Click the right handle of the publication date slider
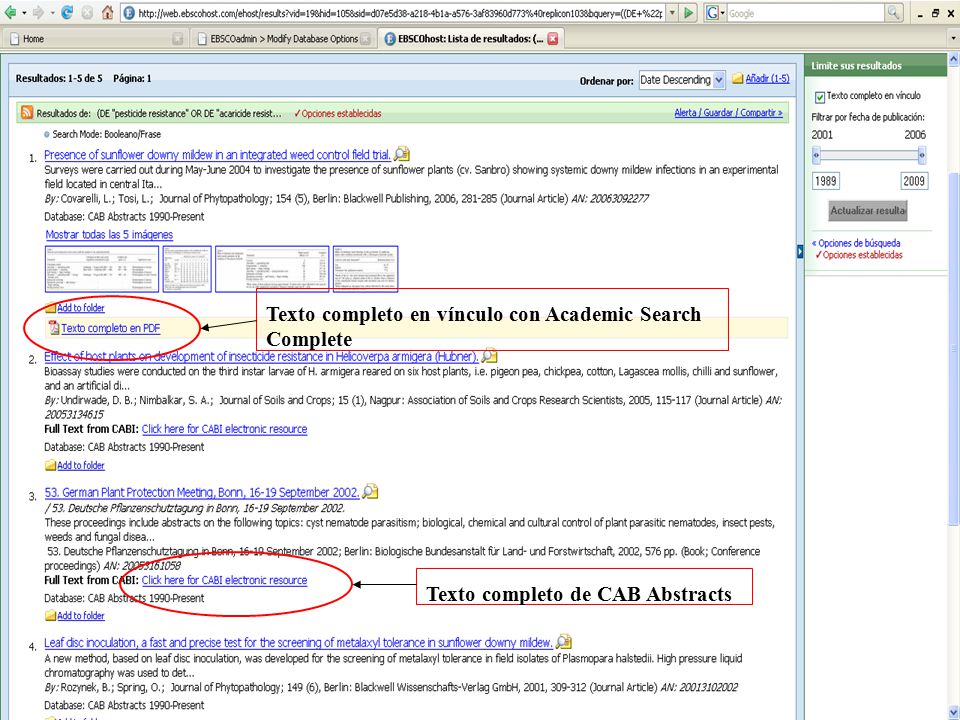The image size is (960, 720). tap(922, 156)
